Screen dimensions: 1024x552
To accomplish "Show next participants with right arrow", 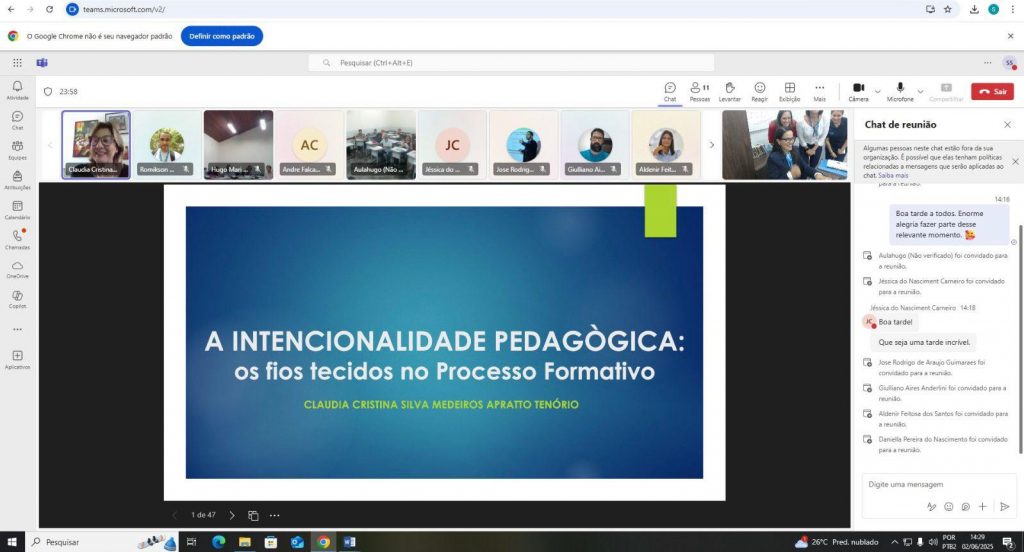I will click(712, 144).
